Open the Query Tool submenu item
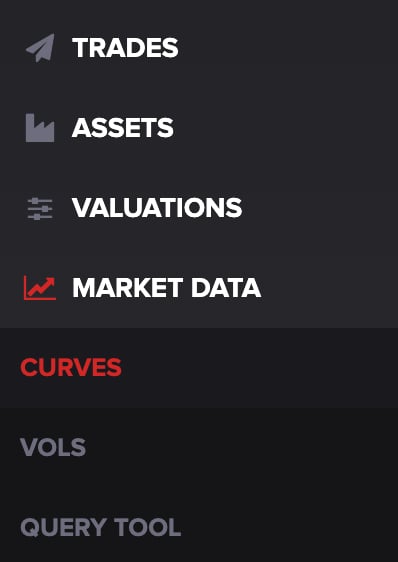Screen dimensions: 398x562 coord(100,528)
